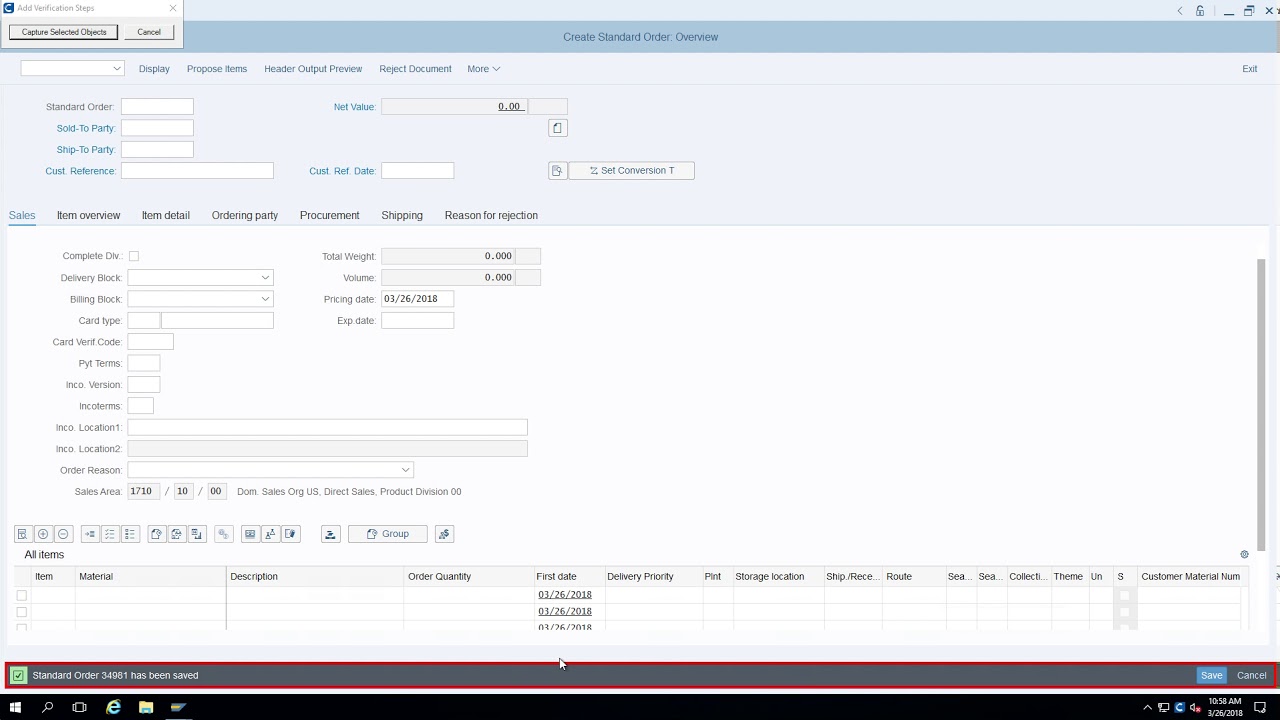Click the Sold-To Party input field
The height and width of the screenshot is (720, 1280).
tap(157, 128)
